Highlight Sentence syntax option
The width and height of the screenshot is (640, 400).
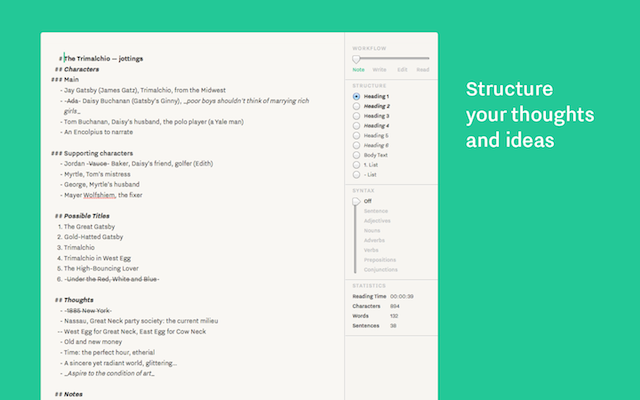(x=376, y=211)
